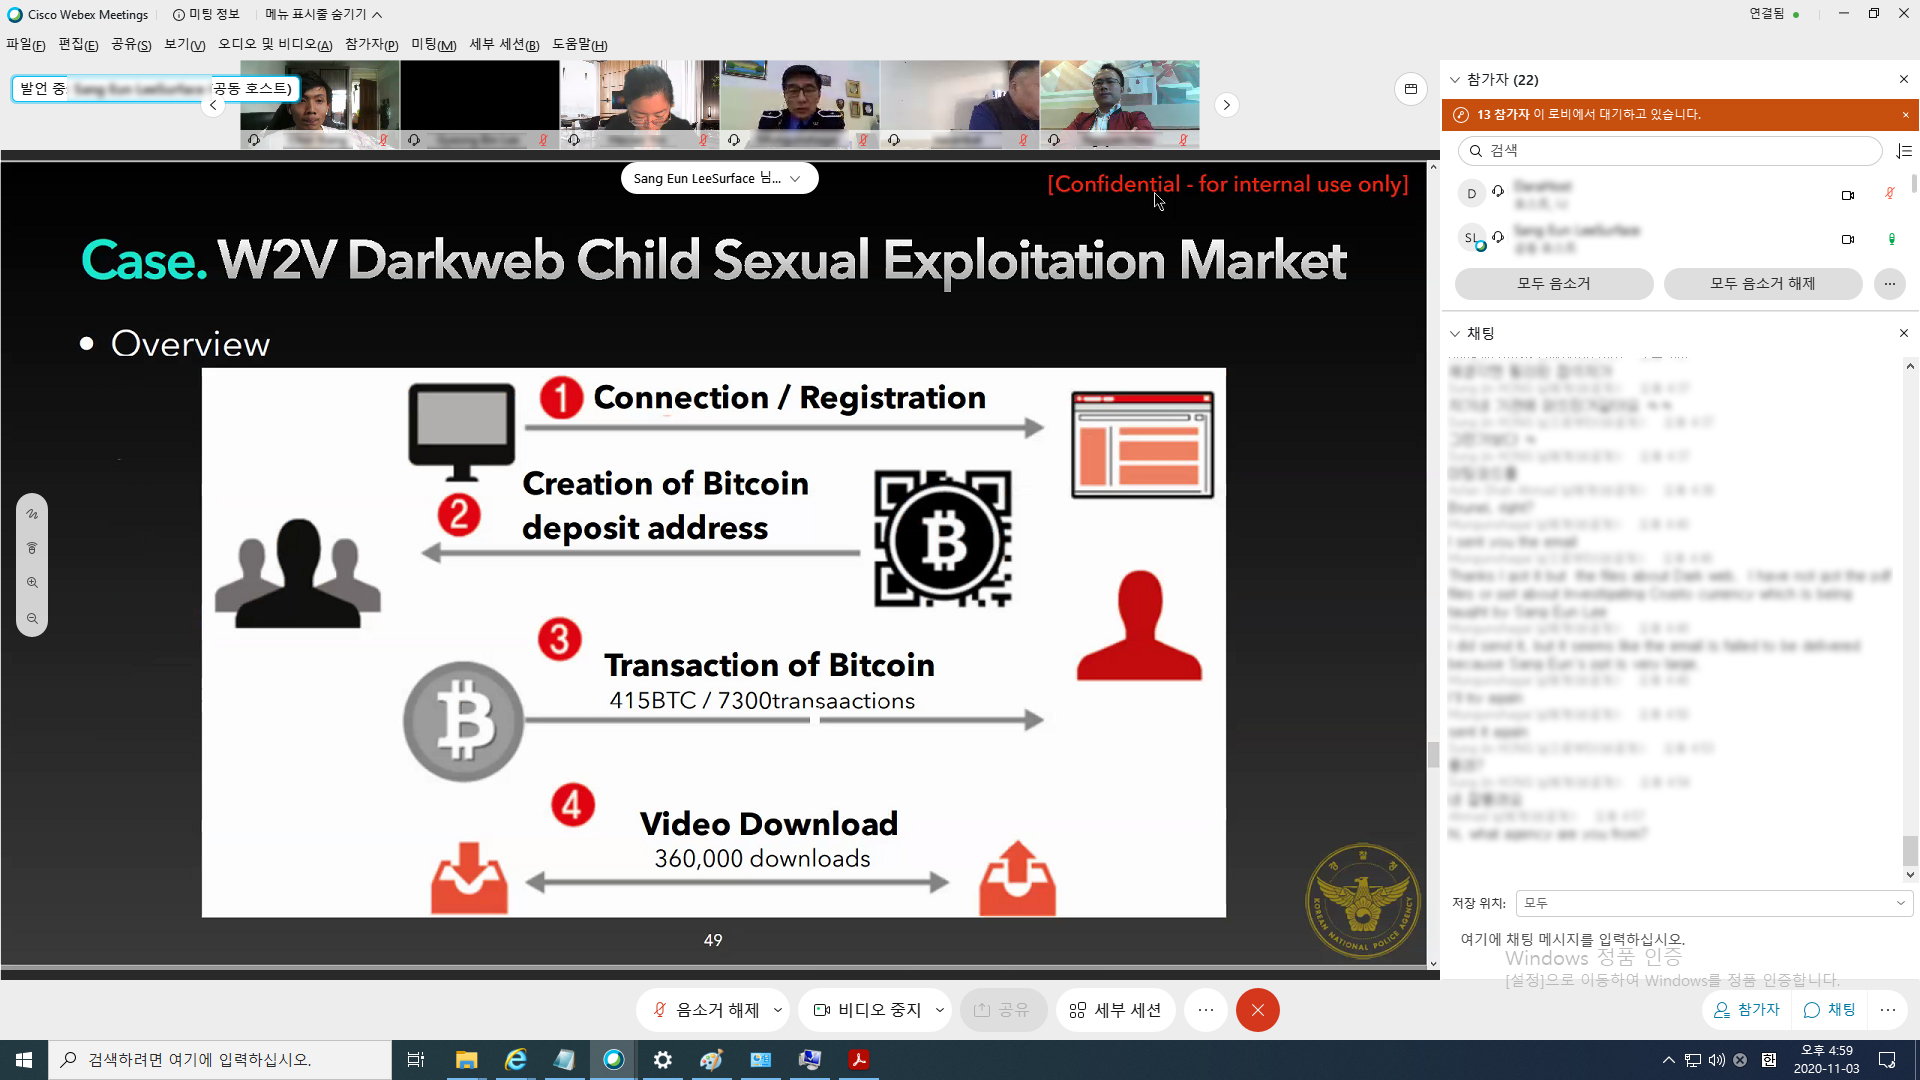Collapse the chat section chevron

click(1455, 333)
